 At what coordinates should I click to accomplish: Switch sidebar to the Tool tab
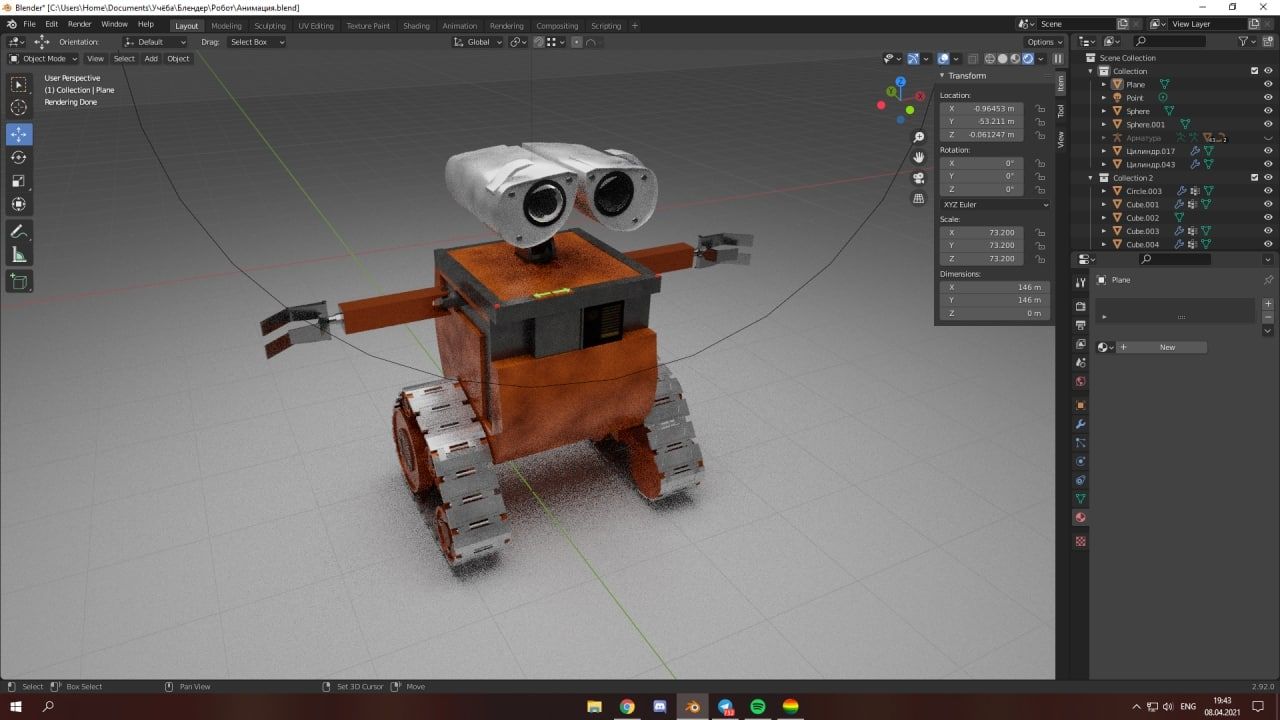1061,111
